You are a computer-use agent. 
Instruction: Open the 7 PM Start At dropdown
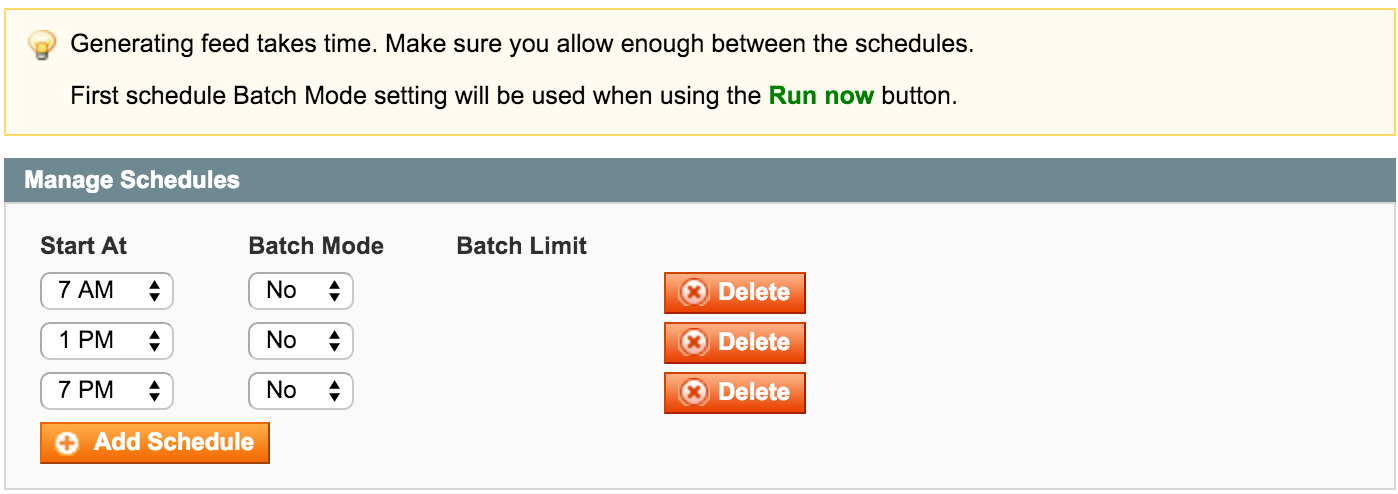107,391
